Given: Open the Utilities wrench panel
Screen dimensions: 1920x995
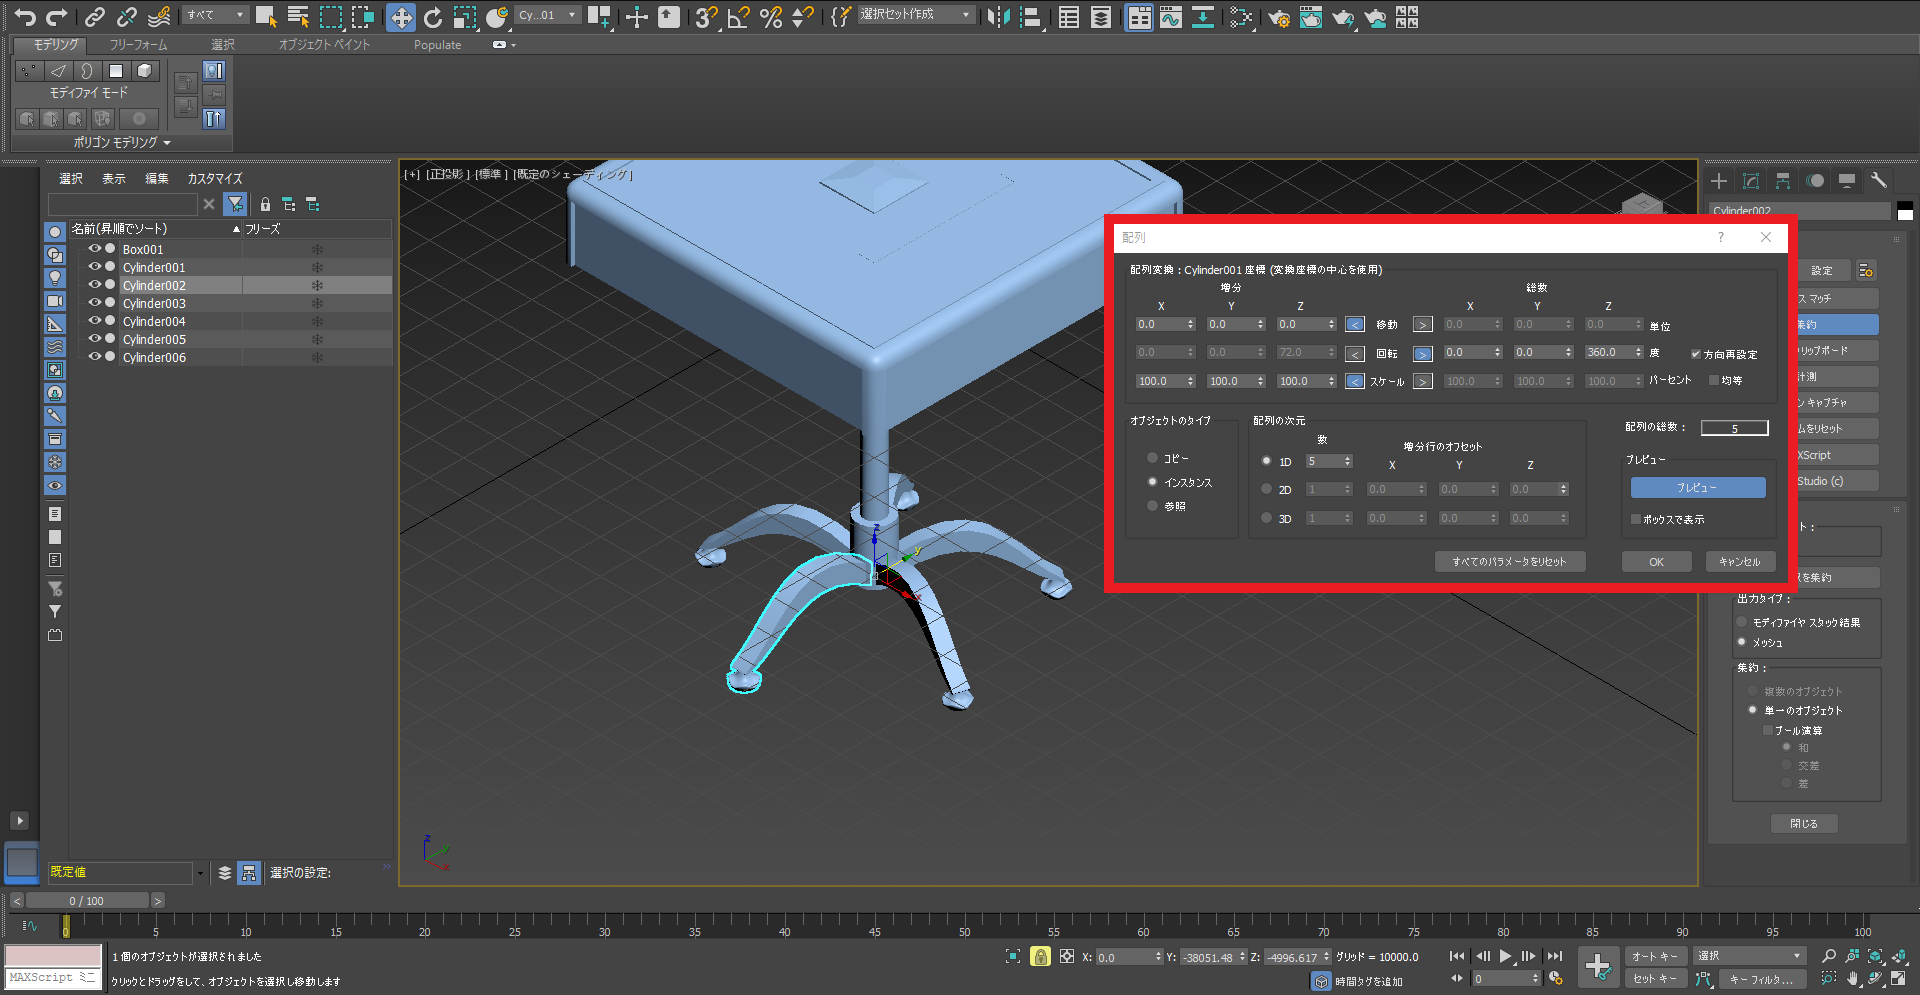Looking at the screenshot, I should point(1878,181).
